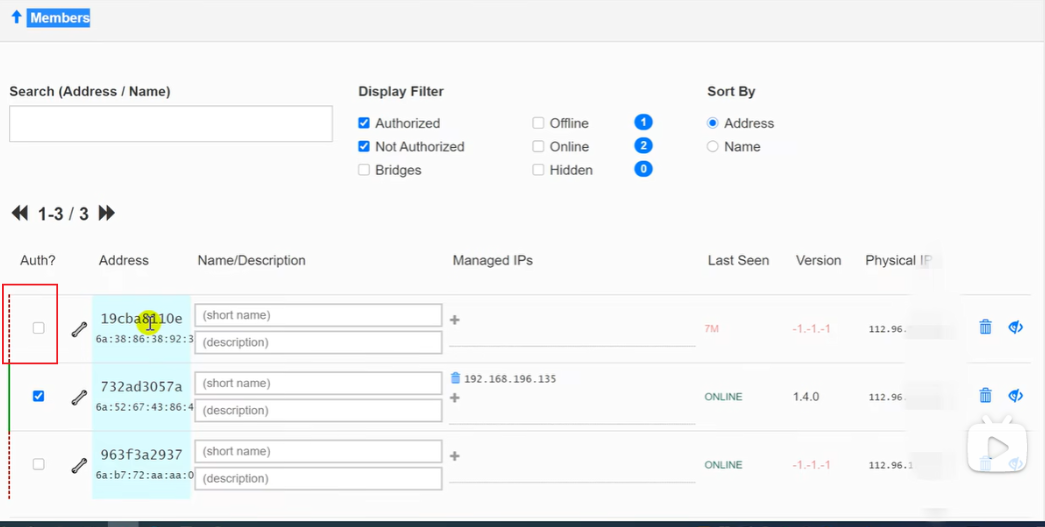This screenshot has width=1045, height=527.
Task: Click version value 1.4.0
Action: (x=806, y=396)
